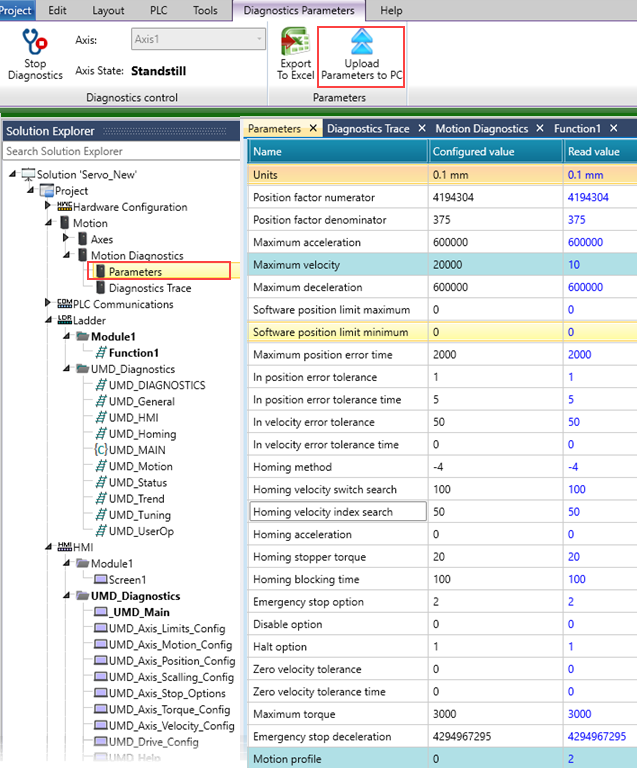
Task: Click the ladder icon beside UMD_Tuning
Action: pos(101,515)
